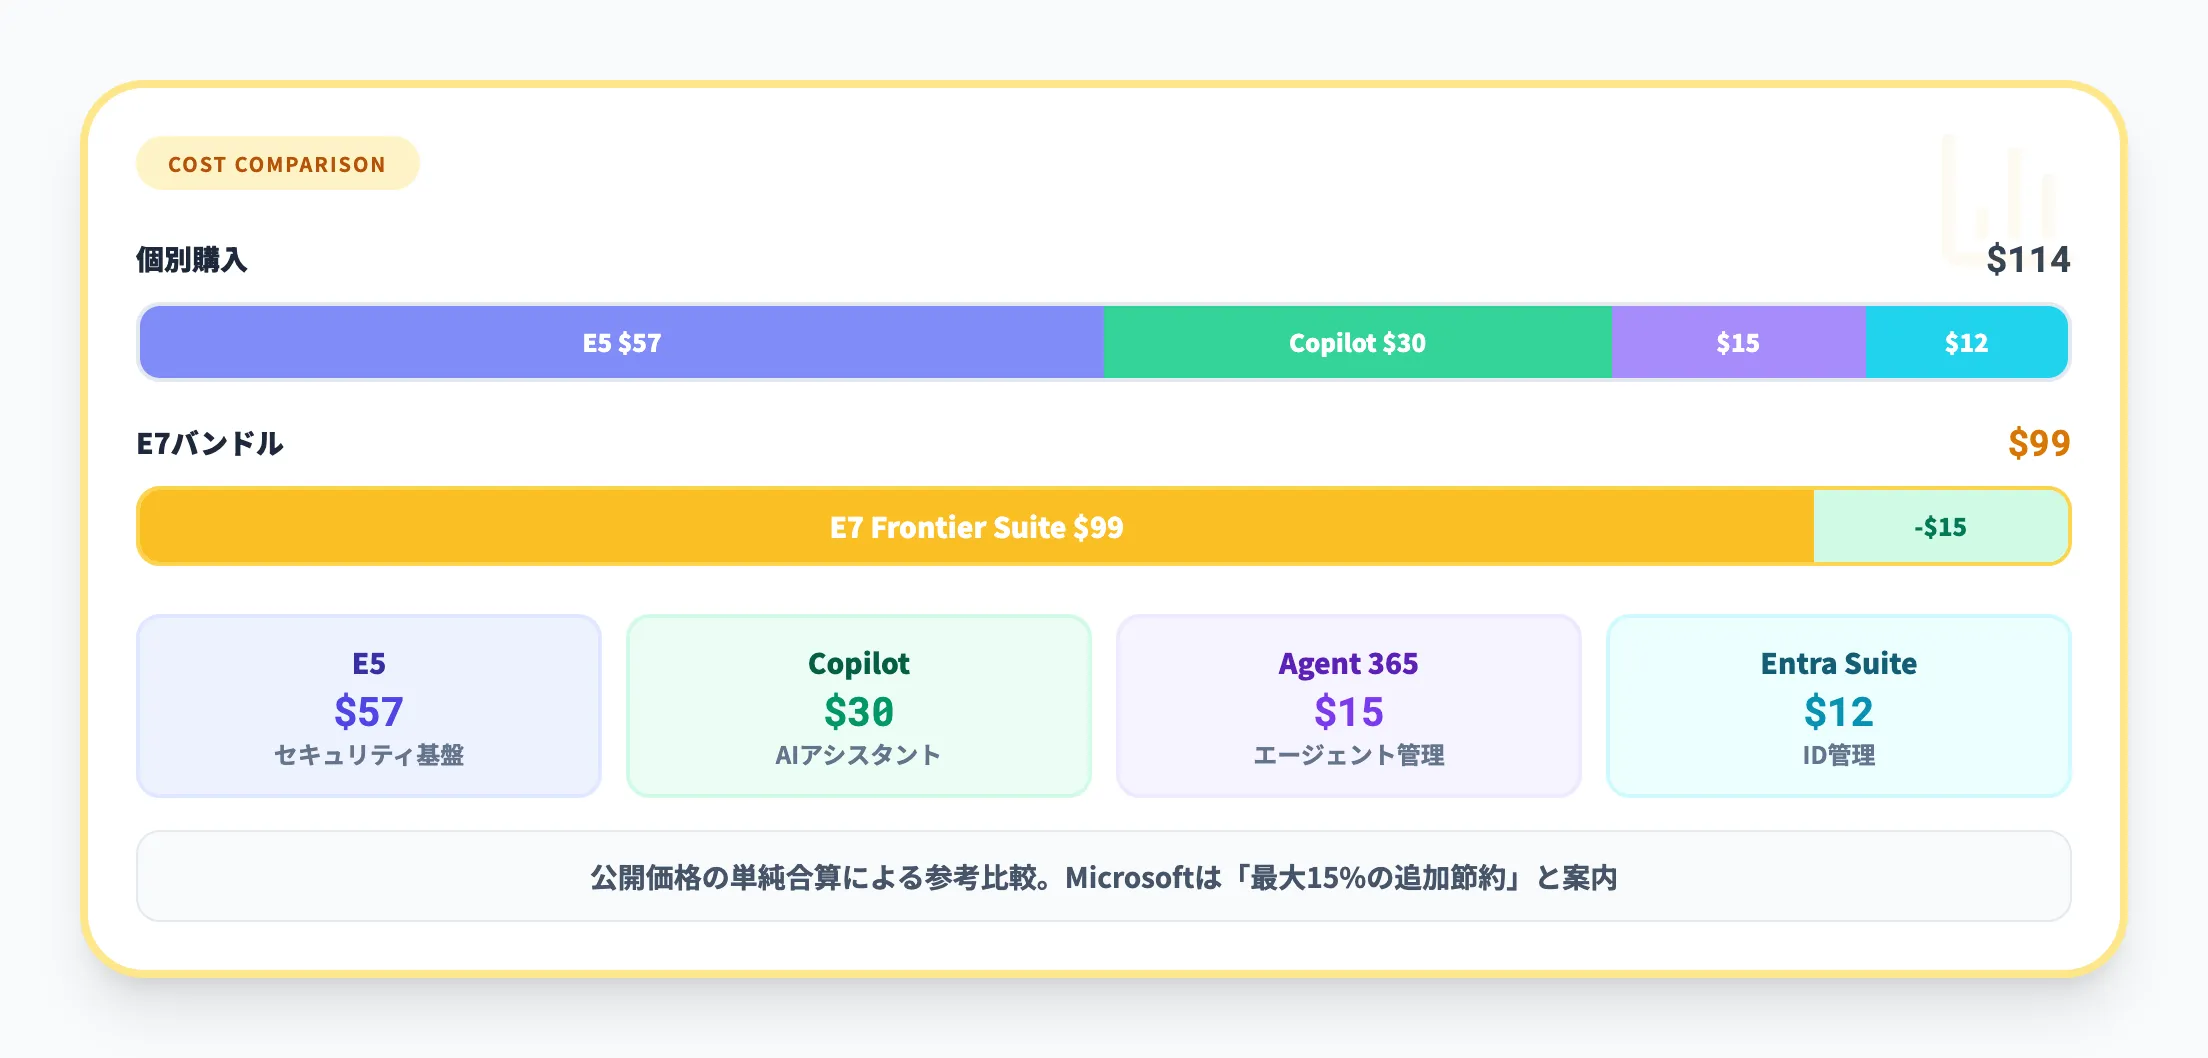Click the cyan $12 bar segment
2208x1058 pixels.
[x=1966, y=343]
